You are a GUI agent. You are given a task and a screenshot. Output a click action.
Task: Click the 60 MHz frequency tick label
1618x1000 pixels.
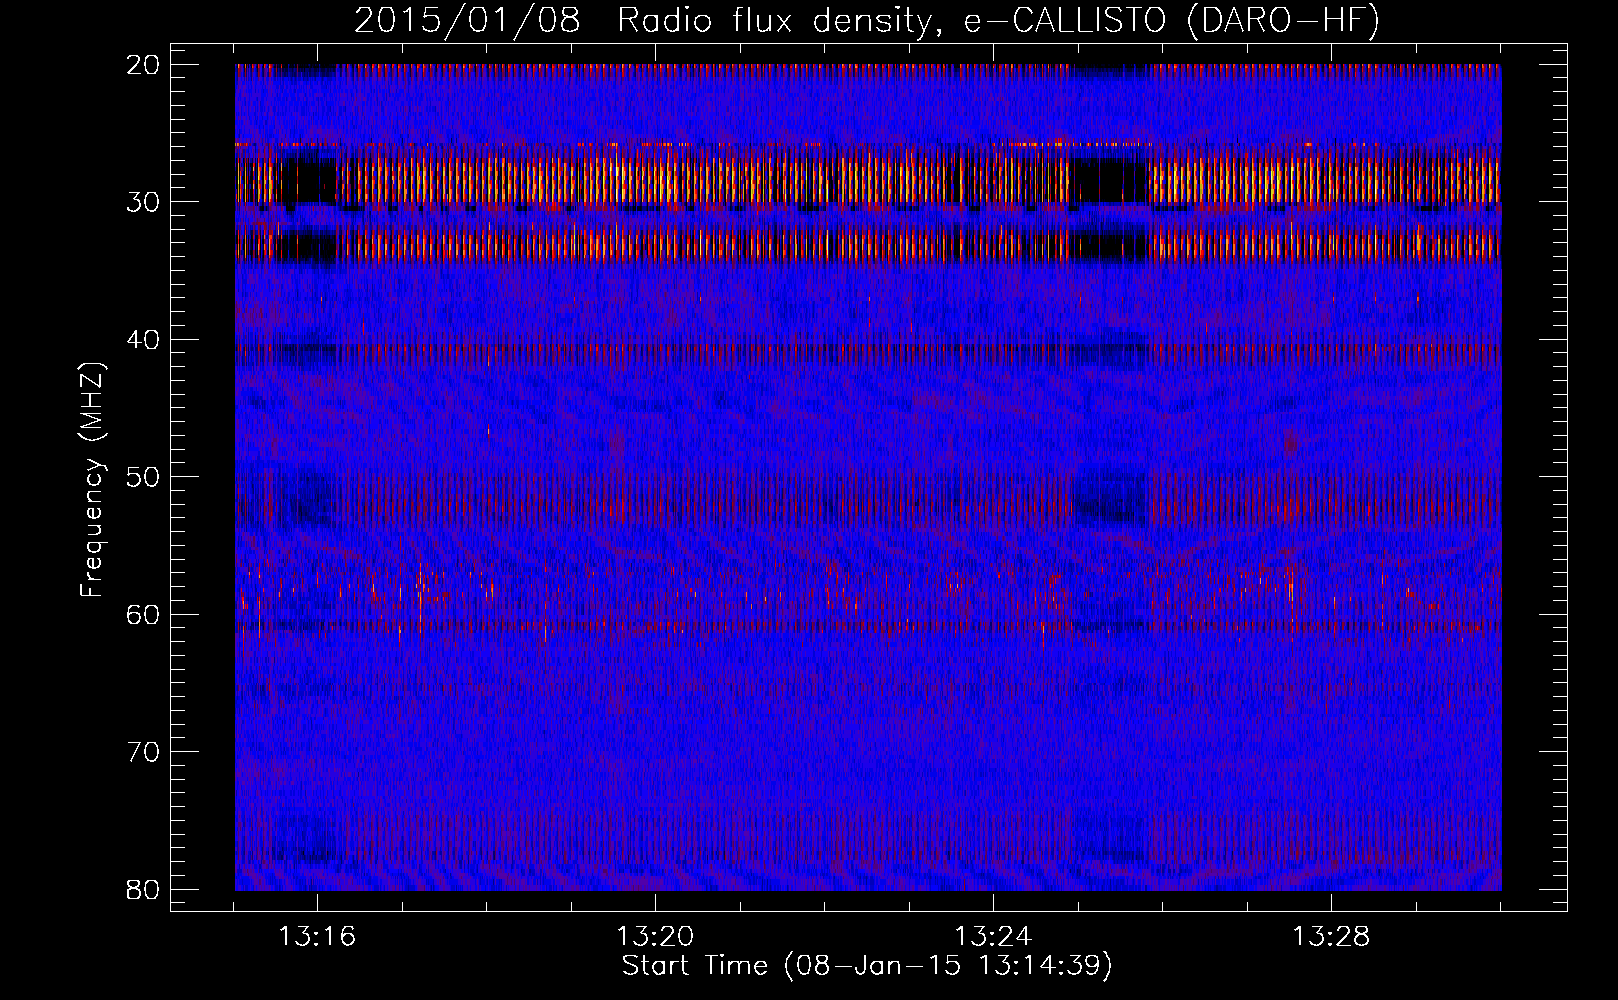click(143, 614)
